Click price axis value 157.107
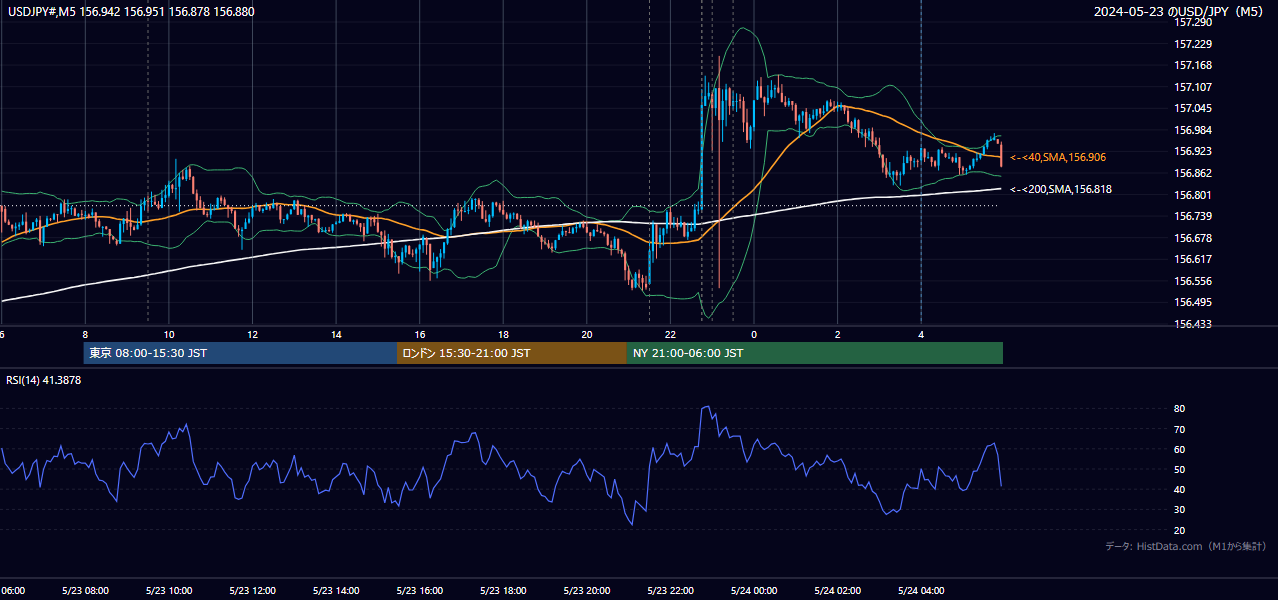The height and width of the screenshot is (600, 1278). (1192, 87)
